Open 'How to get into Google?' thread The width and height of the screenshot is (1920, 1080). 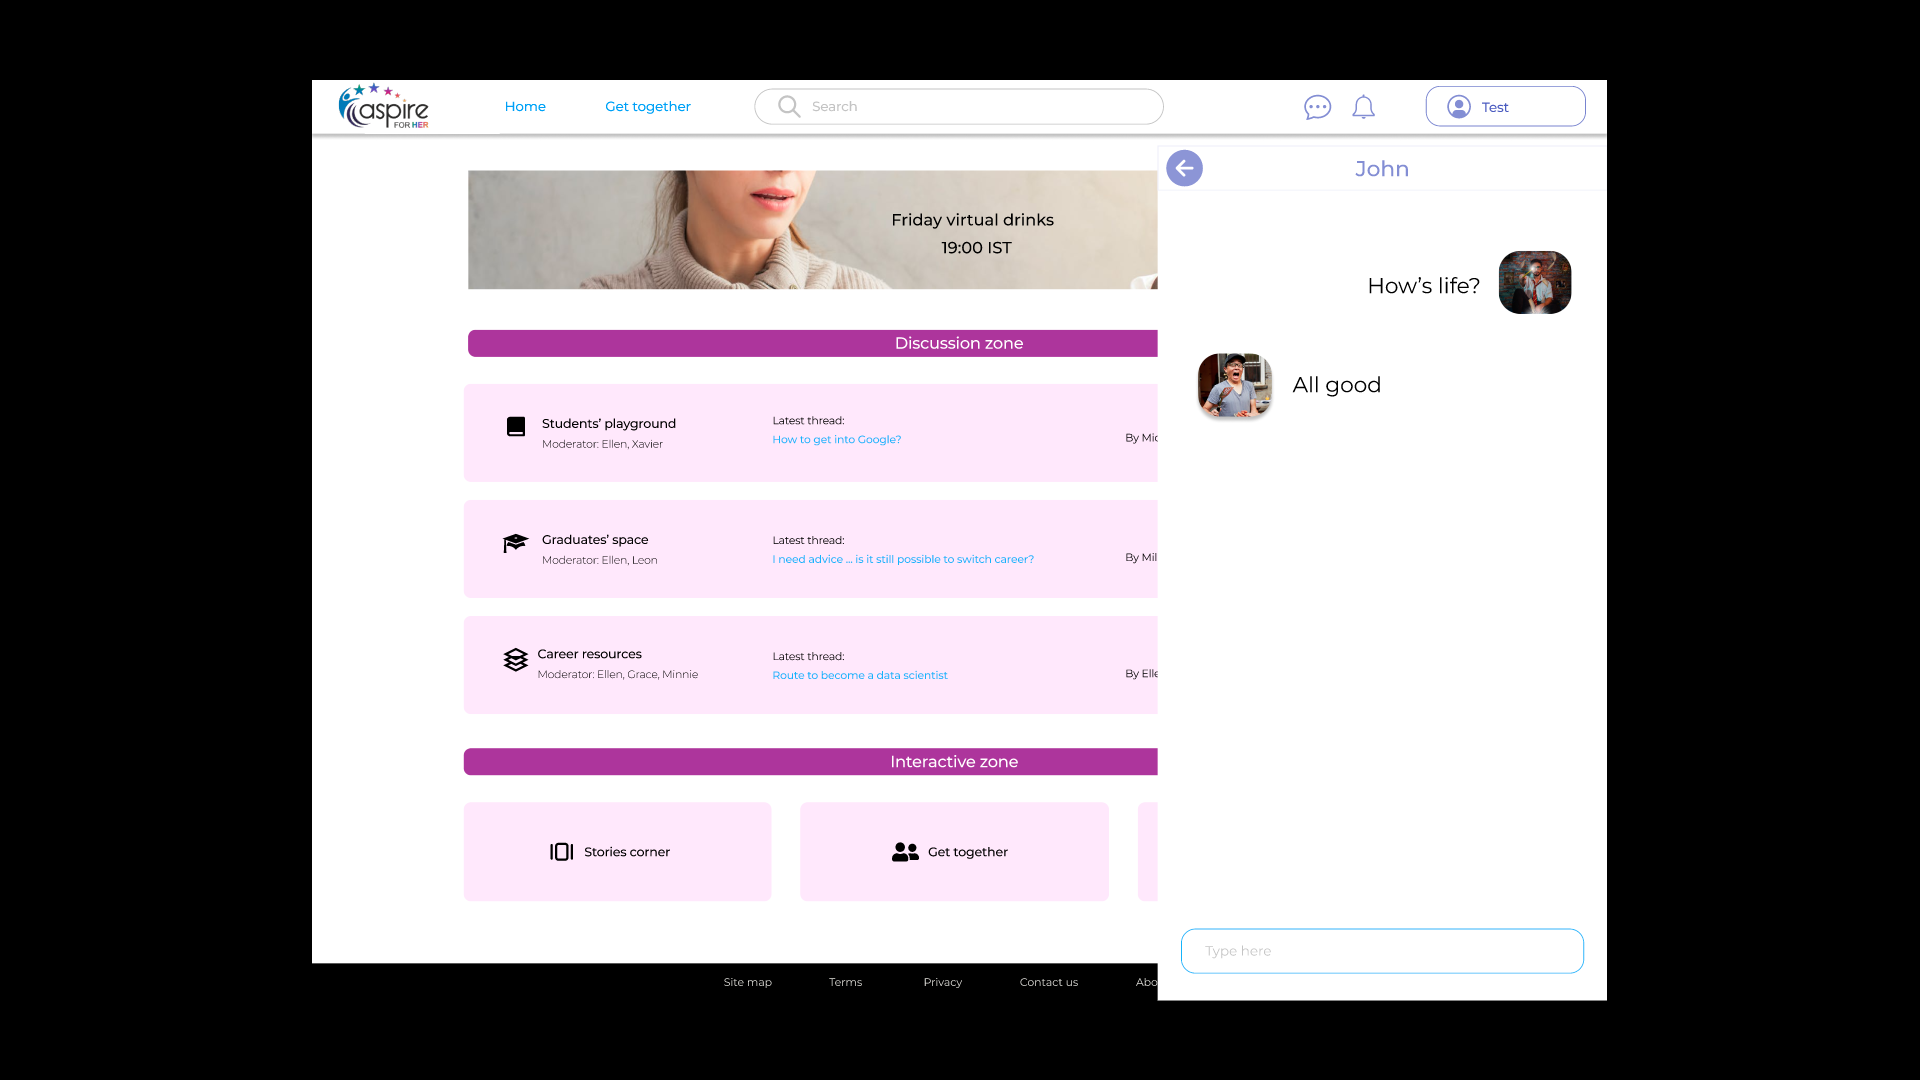(x=836, y=440)
